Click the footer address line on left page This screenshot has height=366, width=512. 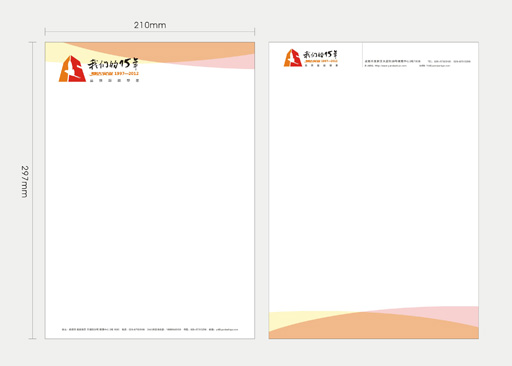[x=150, y=329]
